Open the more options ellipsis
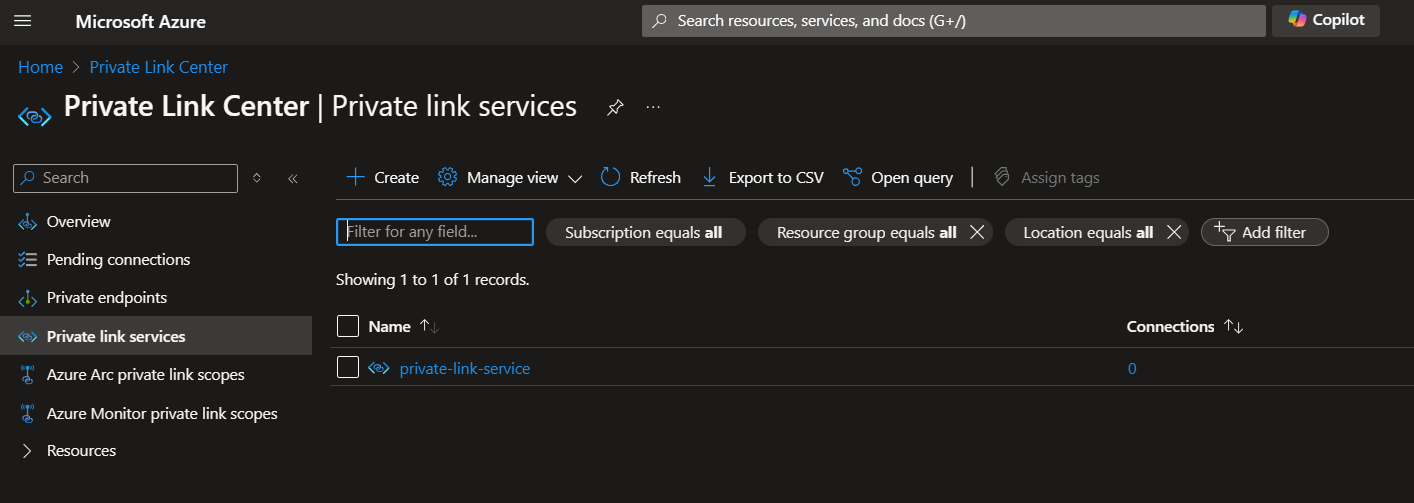 pos(653,107)
